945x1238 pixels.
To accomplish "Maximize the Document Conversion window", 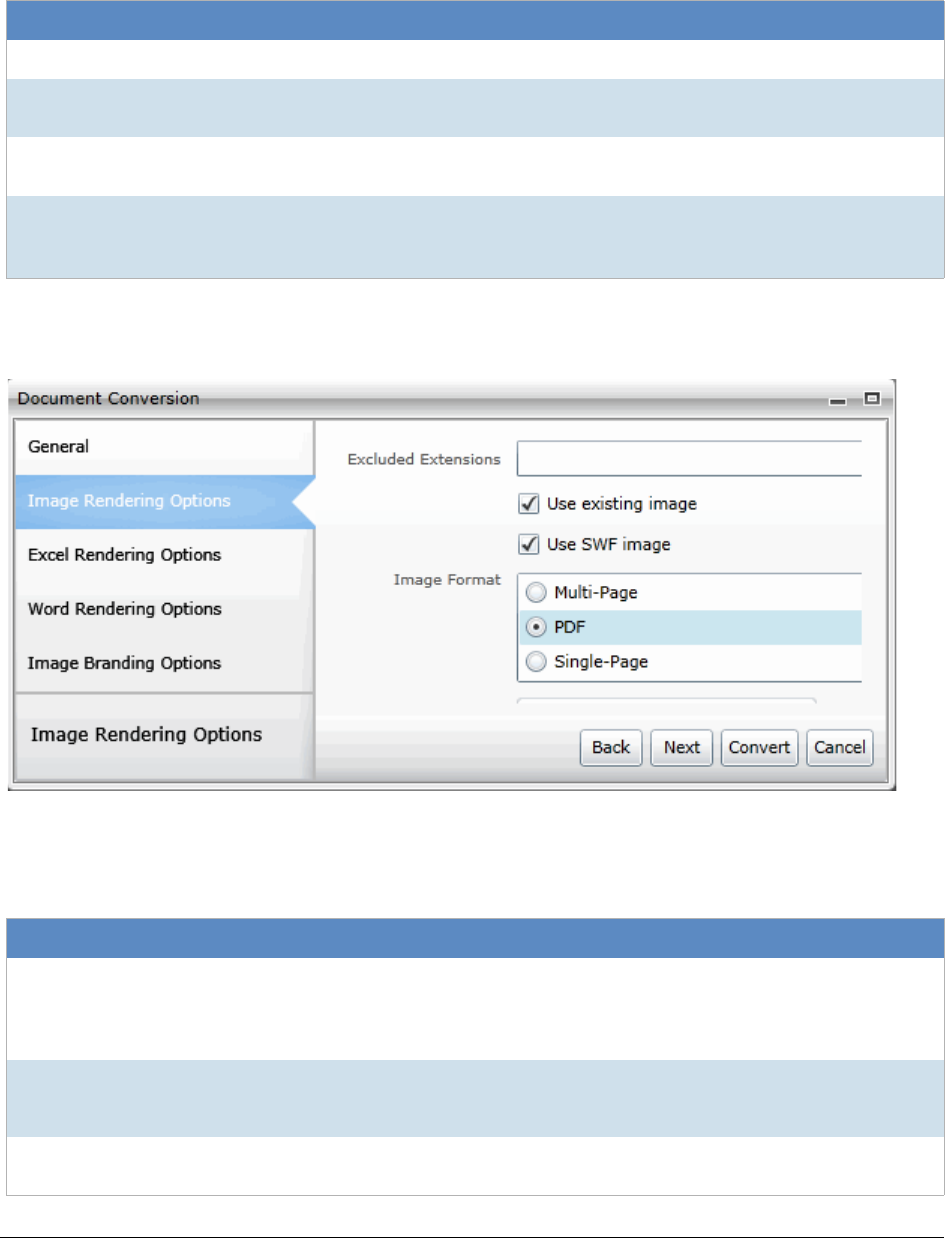I will pyautogui.click(x=872, y=399).
